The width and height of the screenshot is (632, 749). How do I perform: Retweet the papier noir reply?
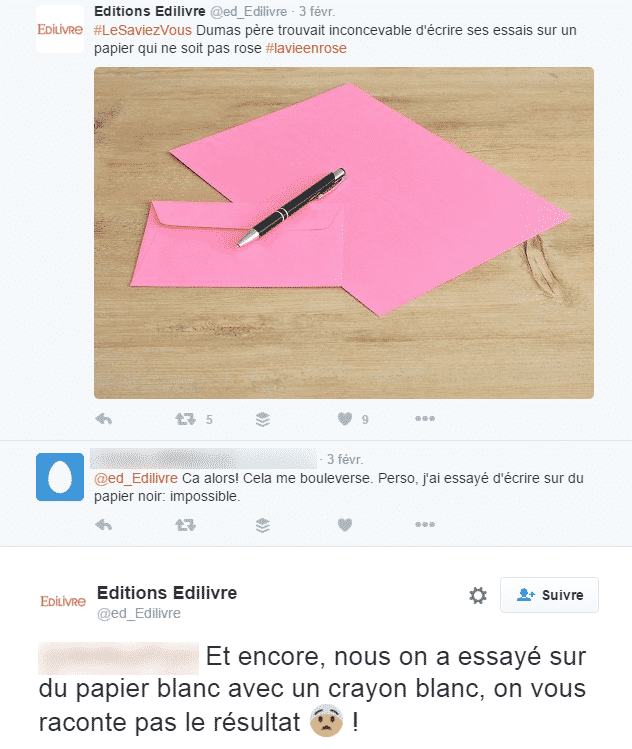[185, 525]
